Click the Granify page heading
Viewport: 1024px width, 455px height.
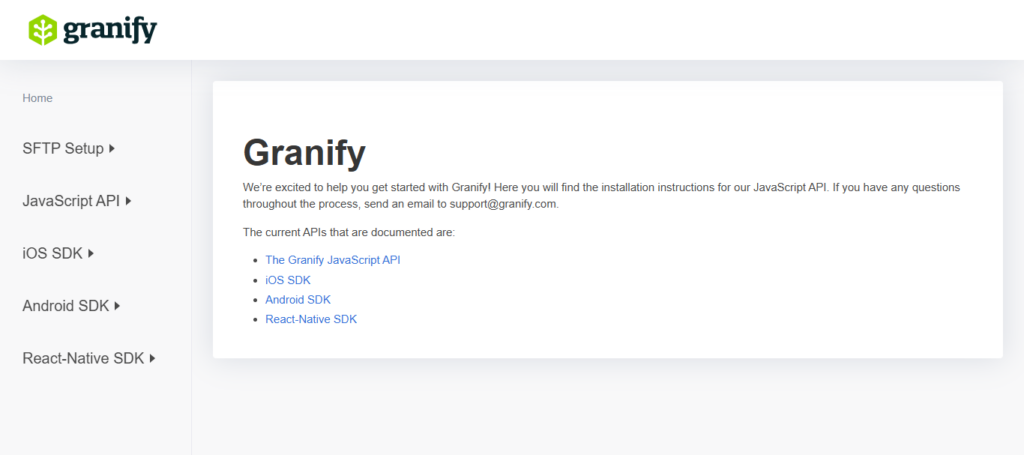(x=304, y=153)
